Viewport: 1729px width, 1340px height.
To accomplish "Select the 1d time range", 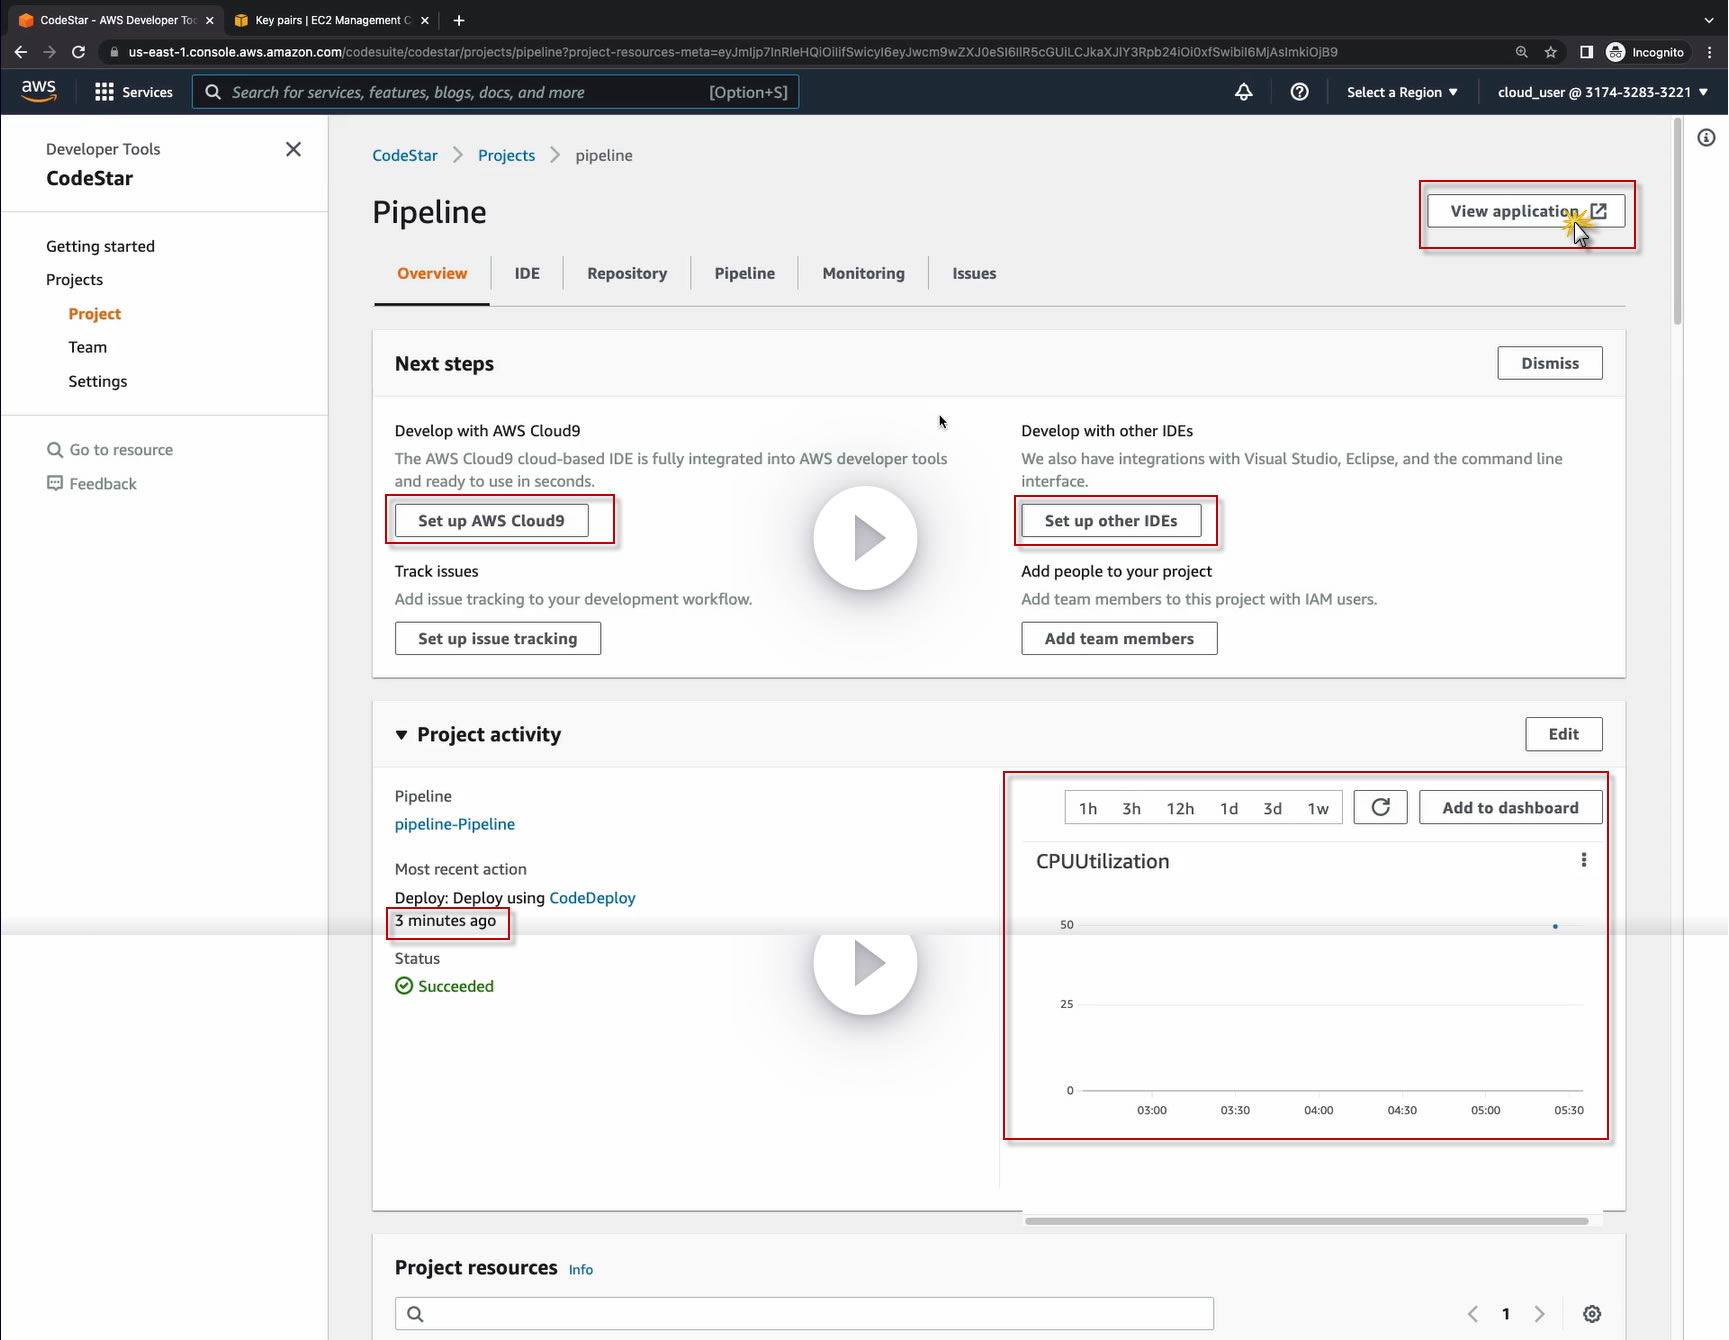I will [x=1229, y=808].
